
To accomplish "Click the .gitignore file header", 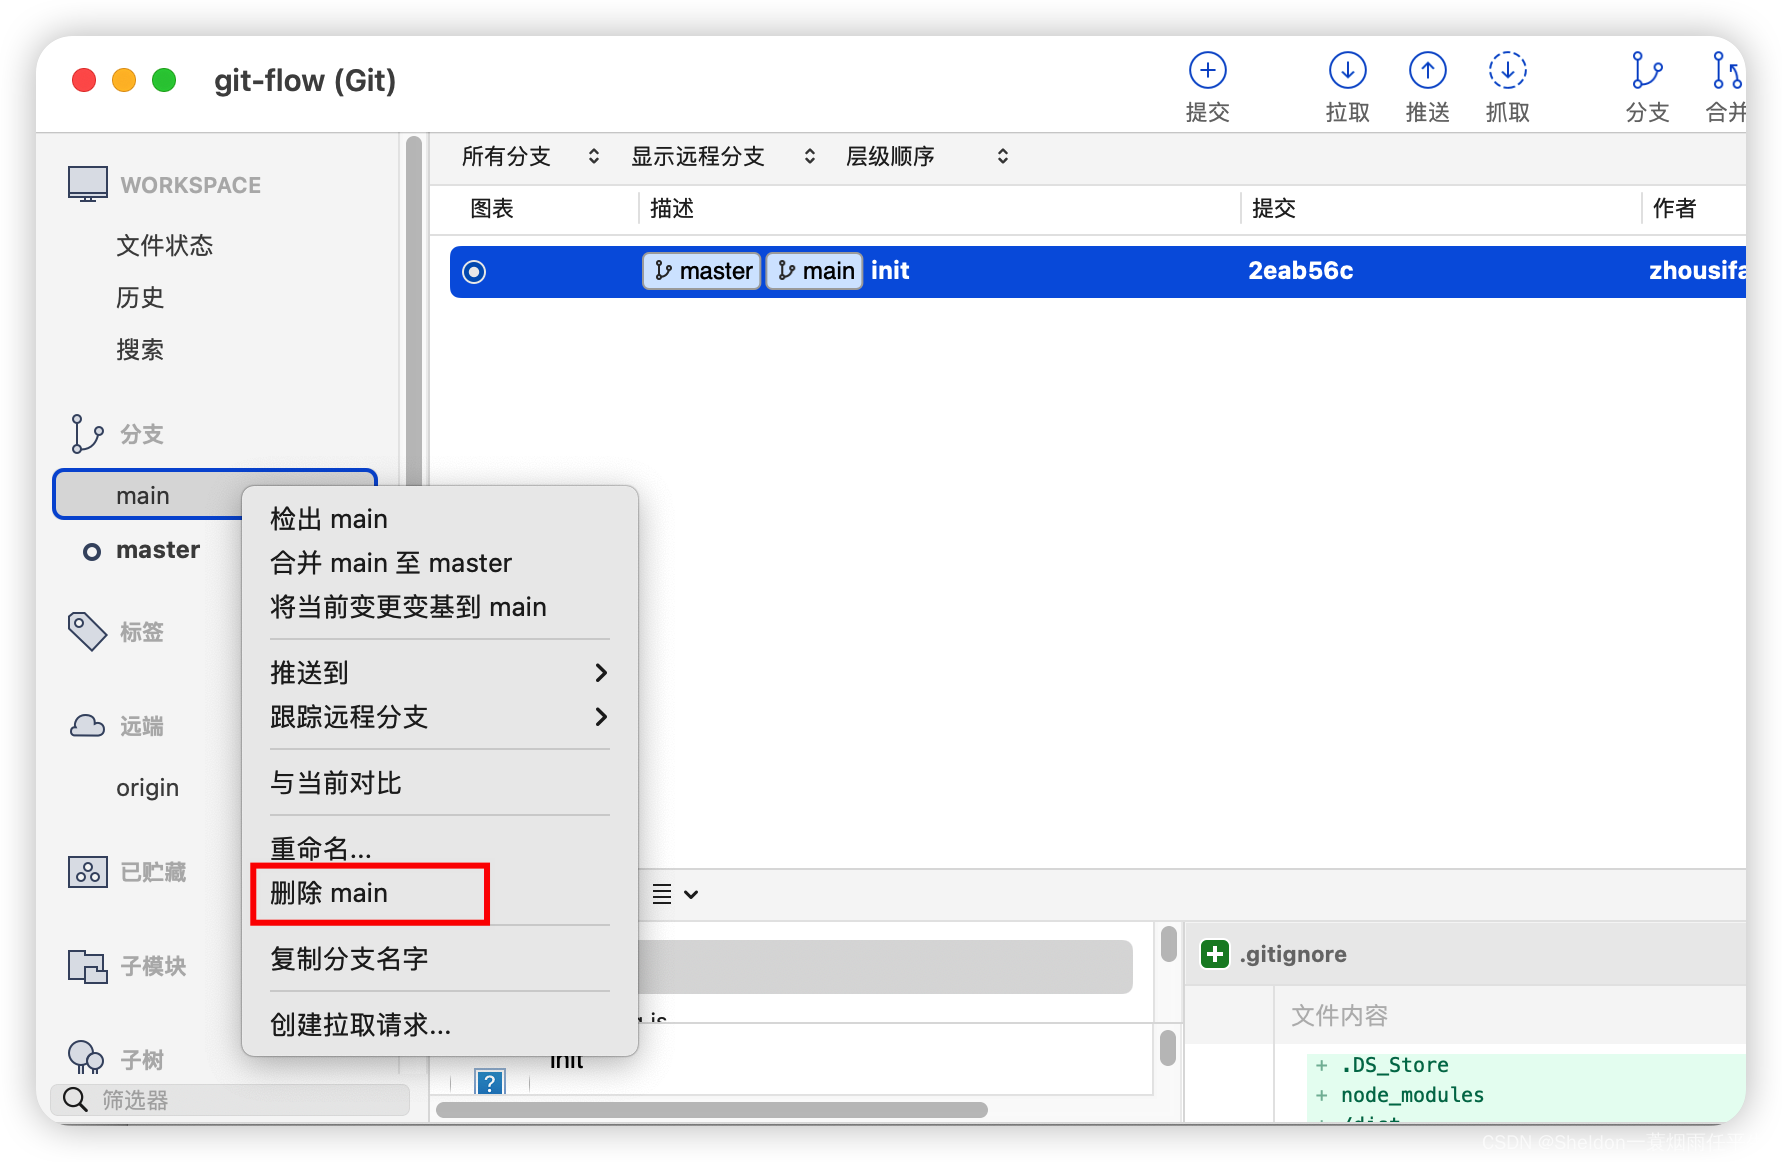I will coord(1465,954).
